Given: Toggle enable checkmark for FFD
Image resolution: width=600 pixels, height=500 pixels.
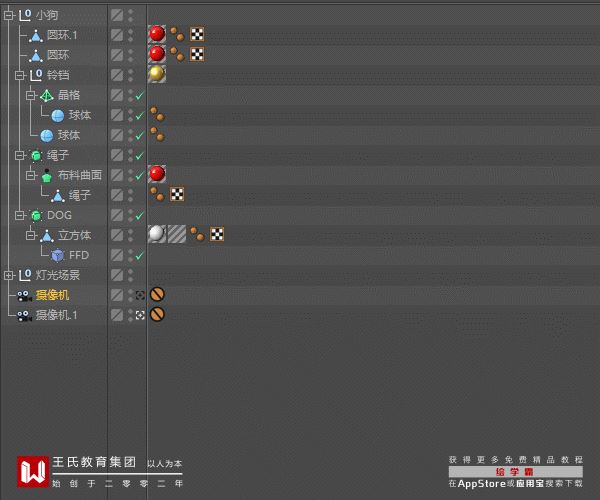Looking at the screenshot, I should 140,256.
